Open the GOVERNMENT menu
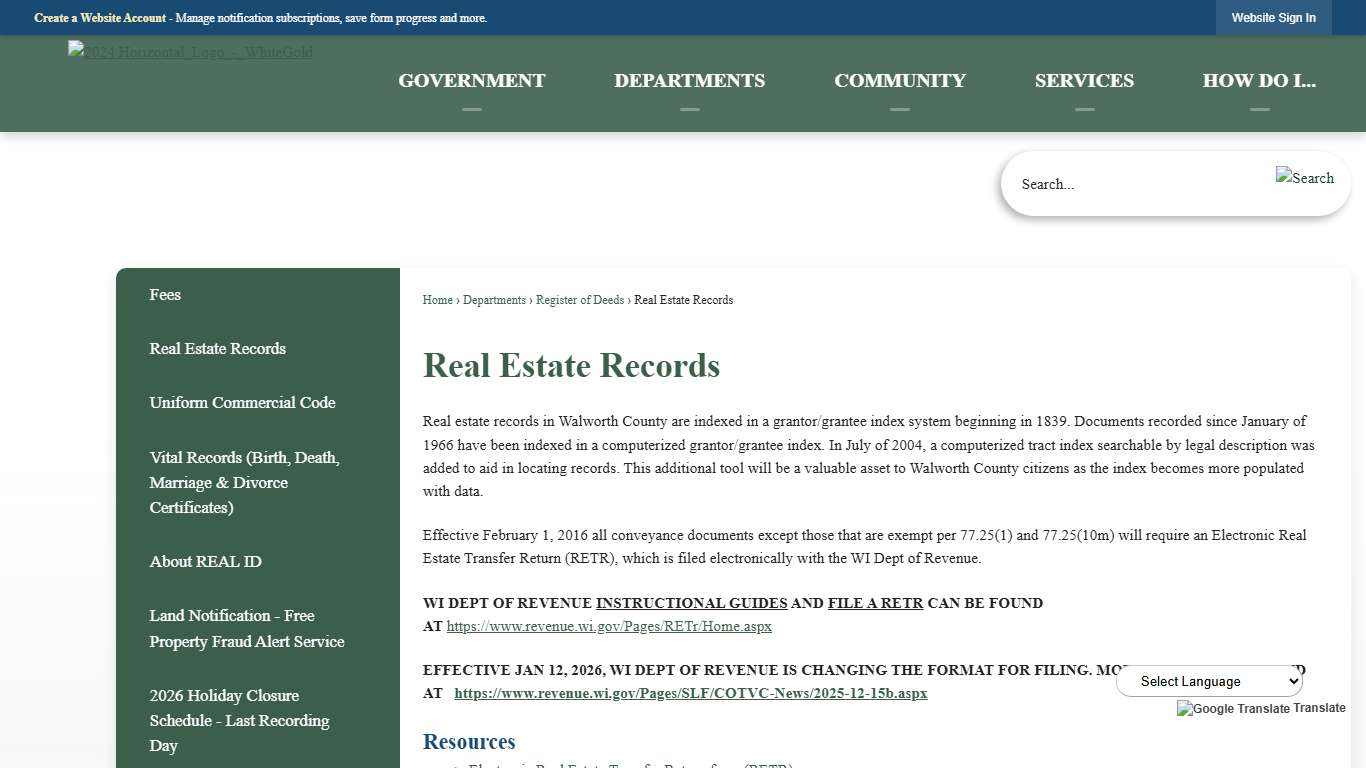1366x768 pixels. click(471, 80)
